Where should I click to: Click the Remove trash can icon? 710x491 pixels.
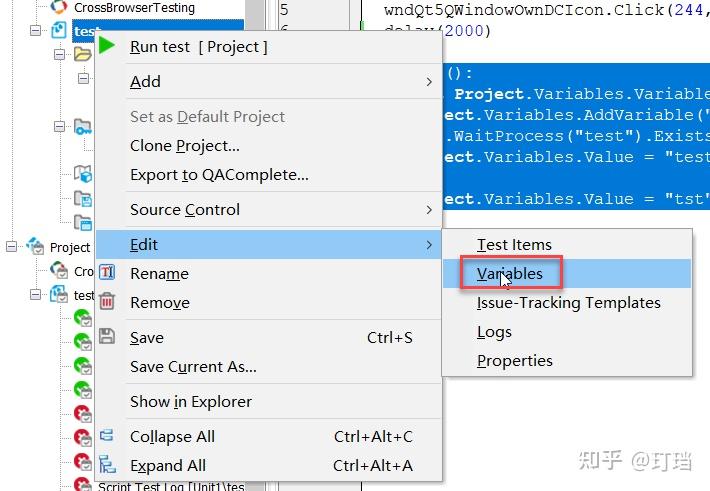coord(108,302)
